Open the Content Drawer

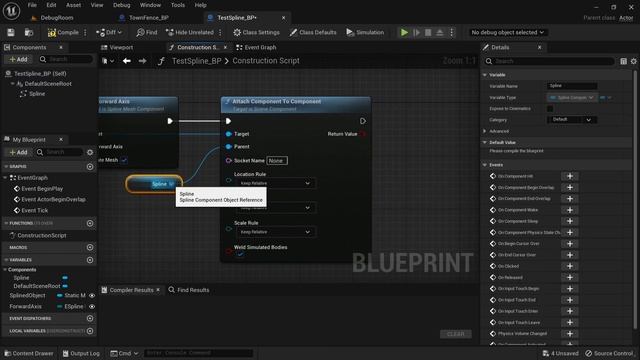point(29,353)
